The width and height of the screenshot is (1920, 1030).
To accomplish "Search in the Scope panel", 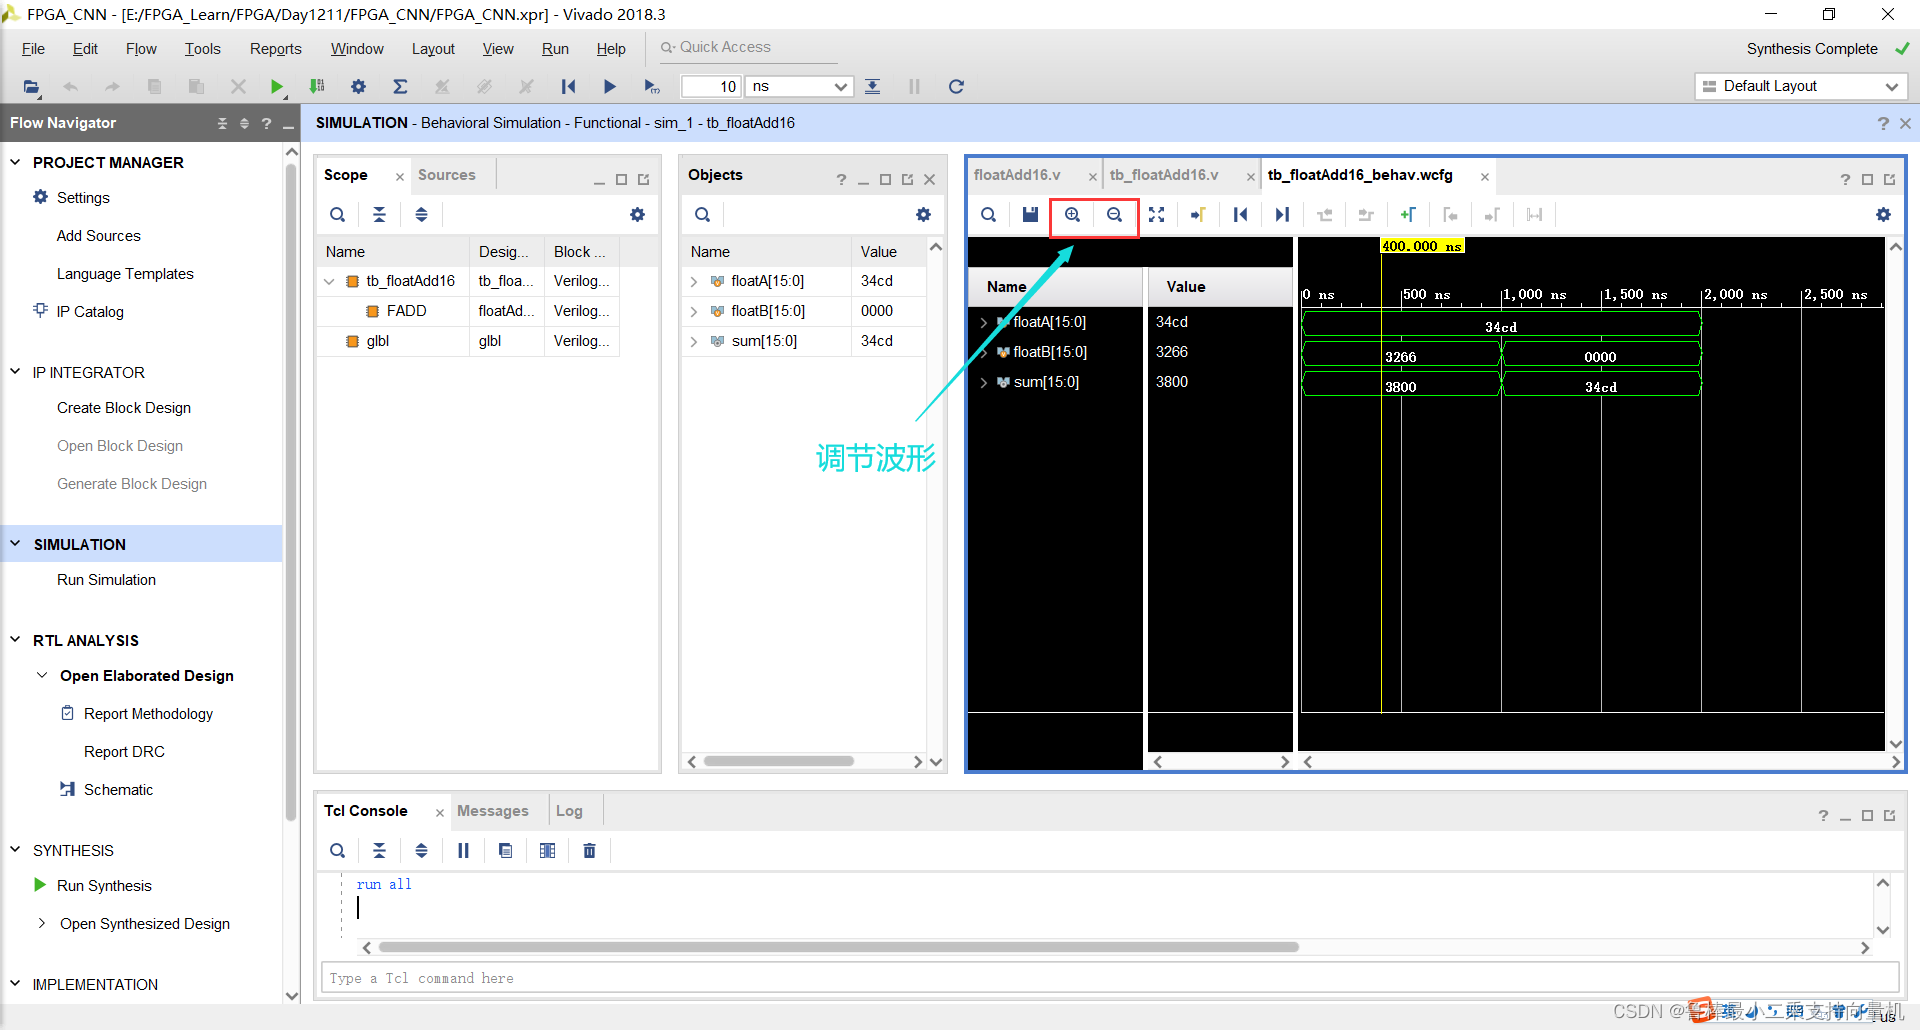I will pos(338,215).
